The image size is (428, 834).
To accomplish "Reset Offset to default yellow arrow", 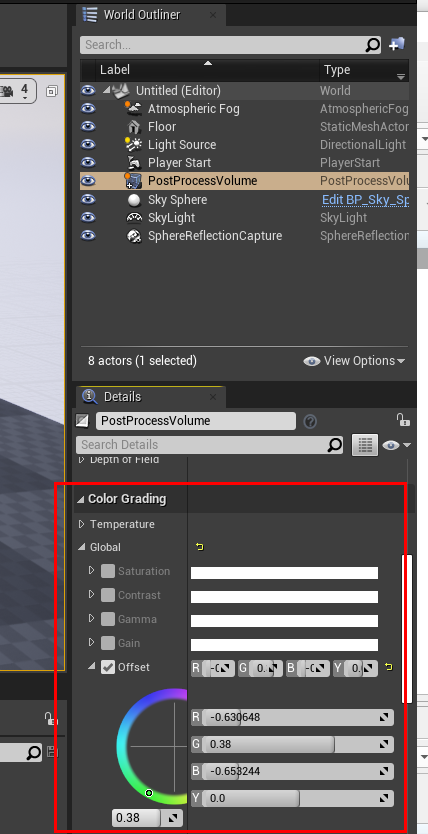I will click(389, 667).
